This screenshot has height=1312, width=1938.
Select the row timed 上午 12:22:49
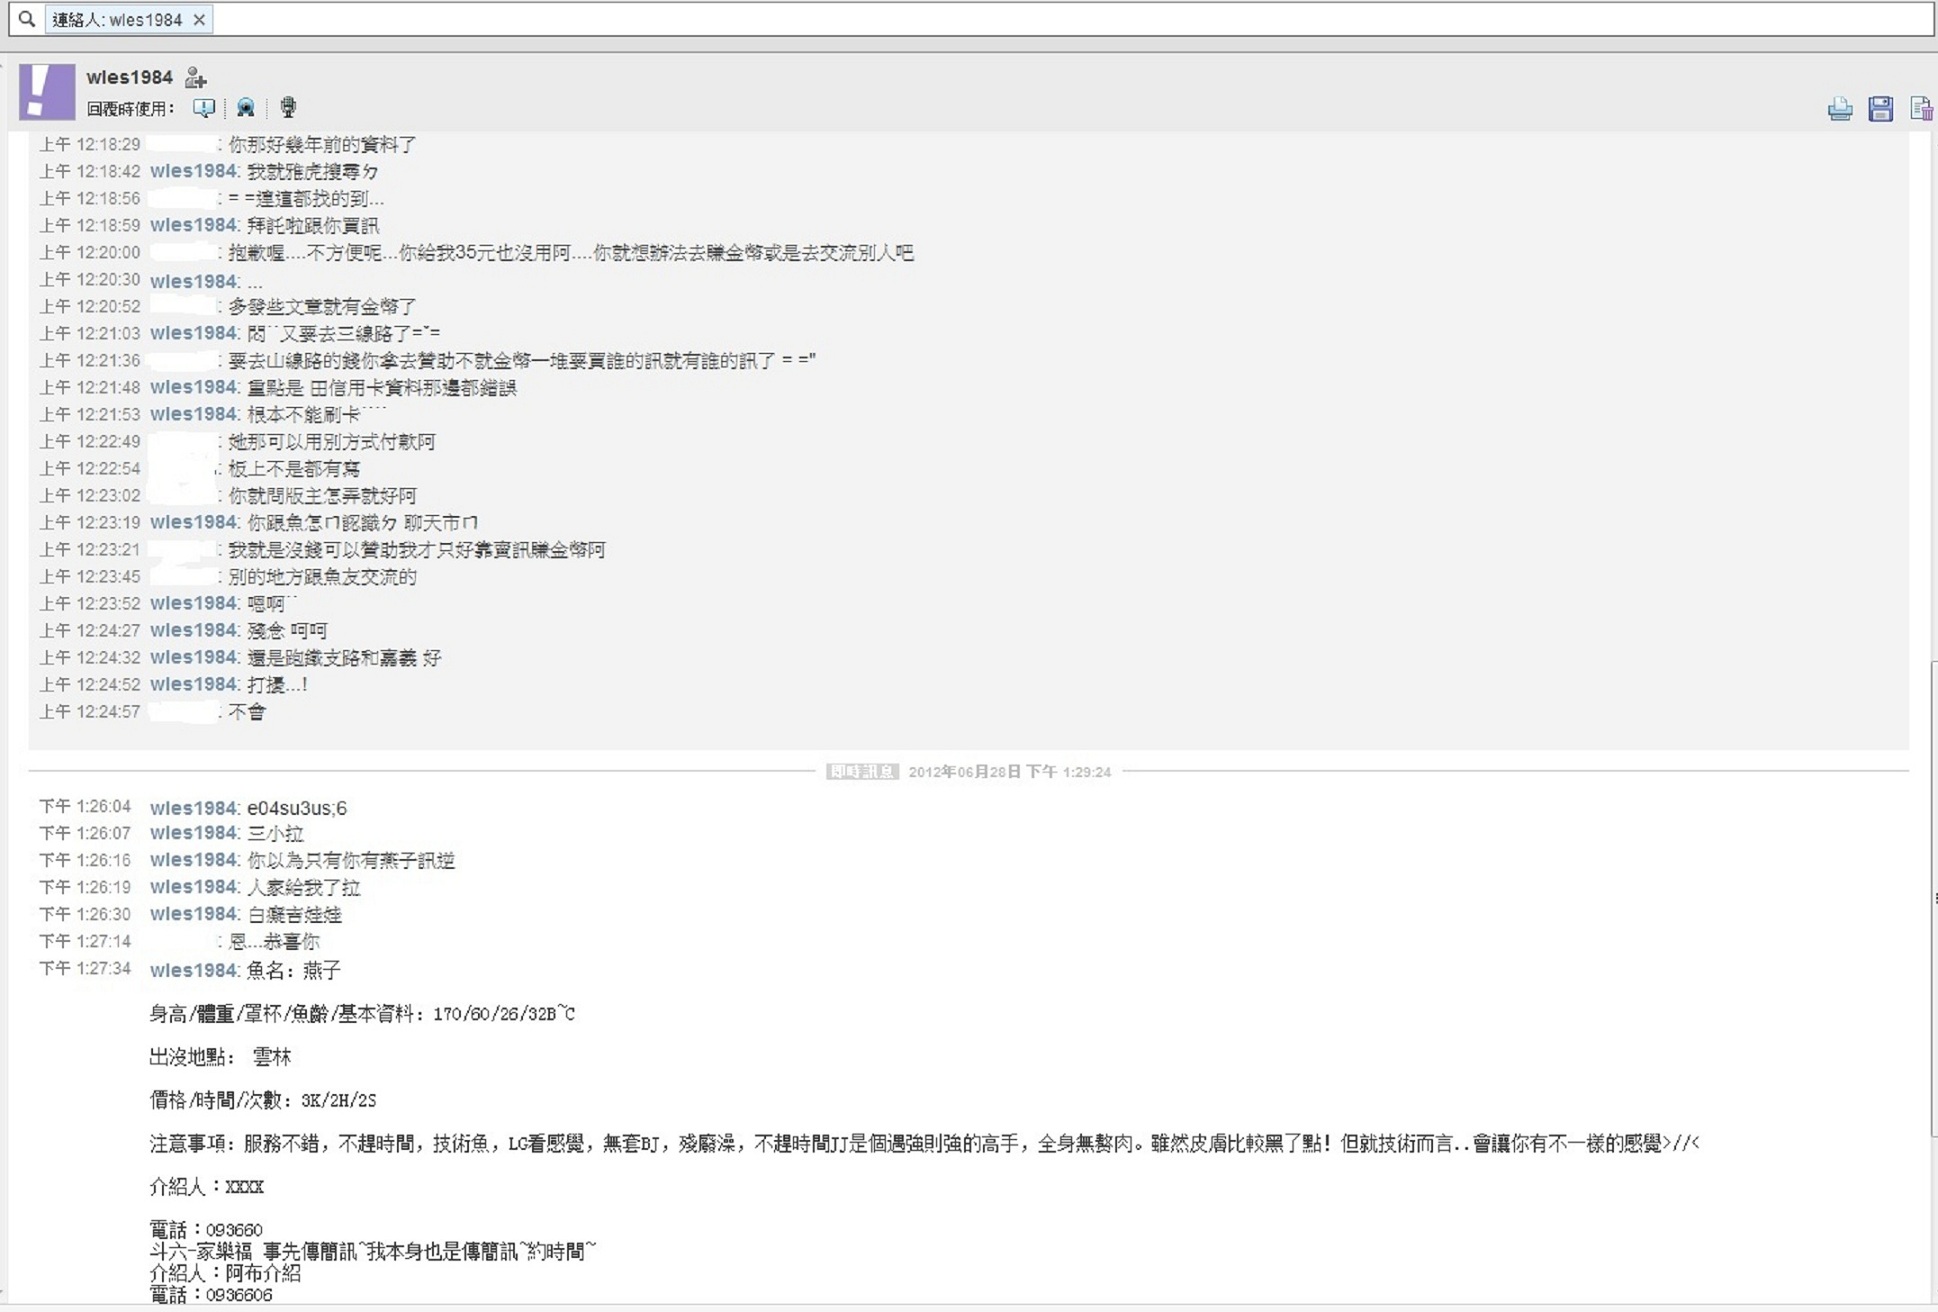237,441
